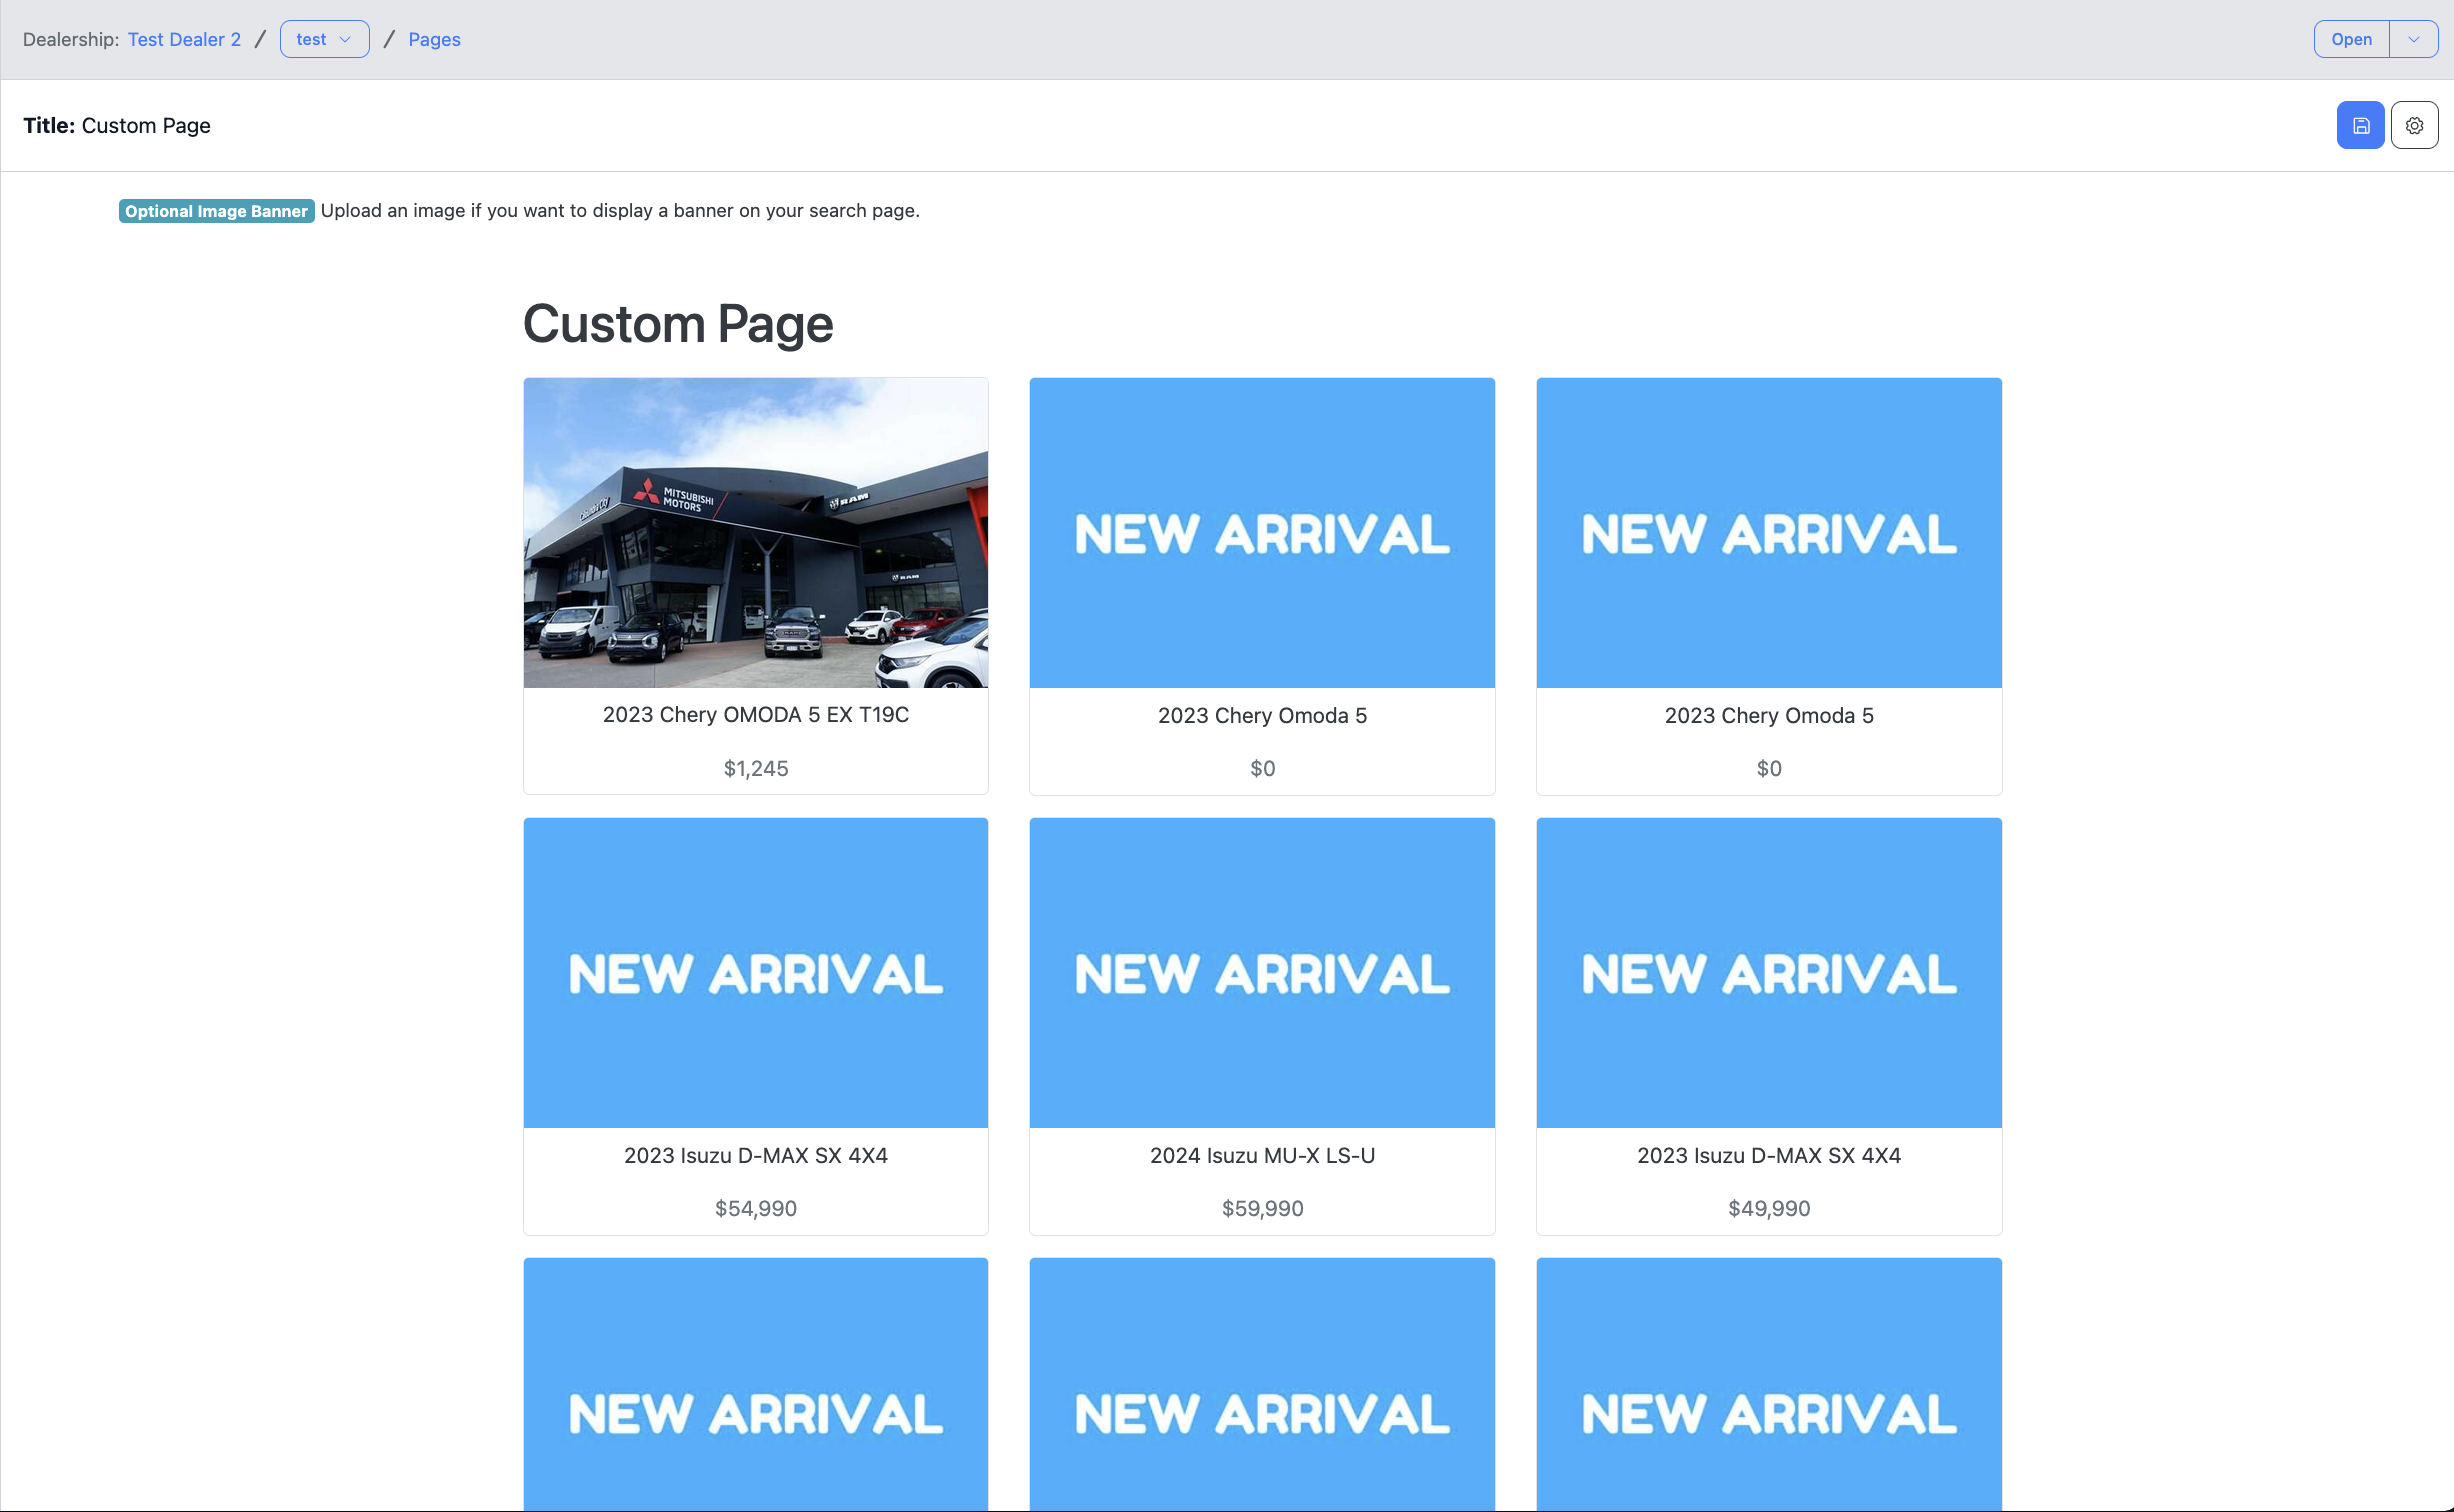Image resolution: width=2454 pixels, height=1512 pixels.
Task: Click New Arrival image of $54,990 D-MAX
Action: [756, 972]
